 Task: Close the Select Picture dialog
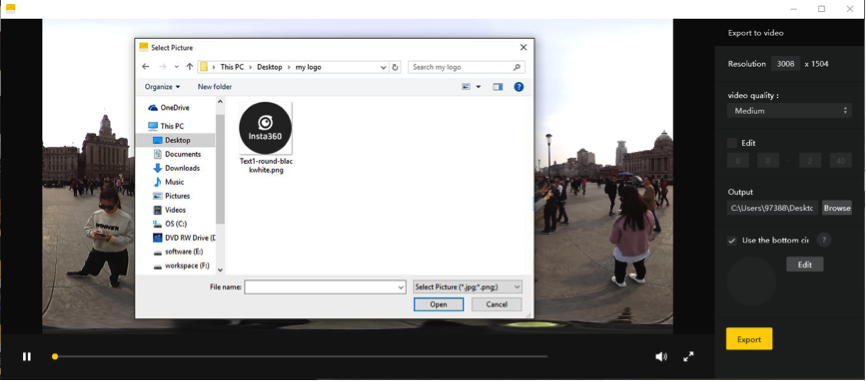[523, 47]
